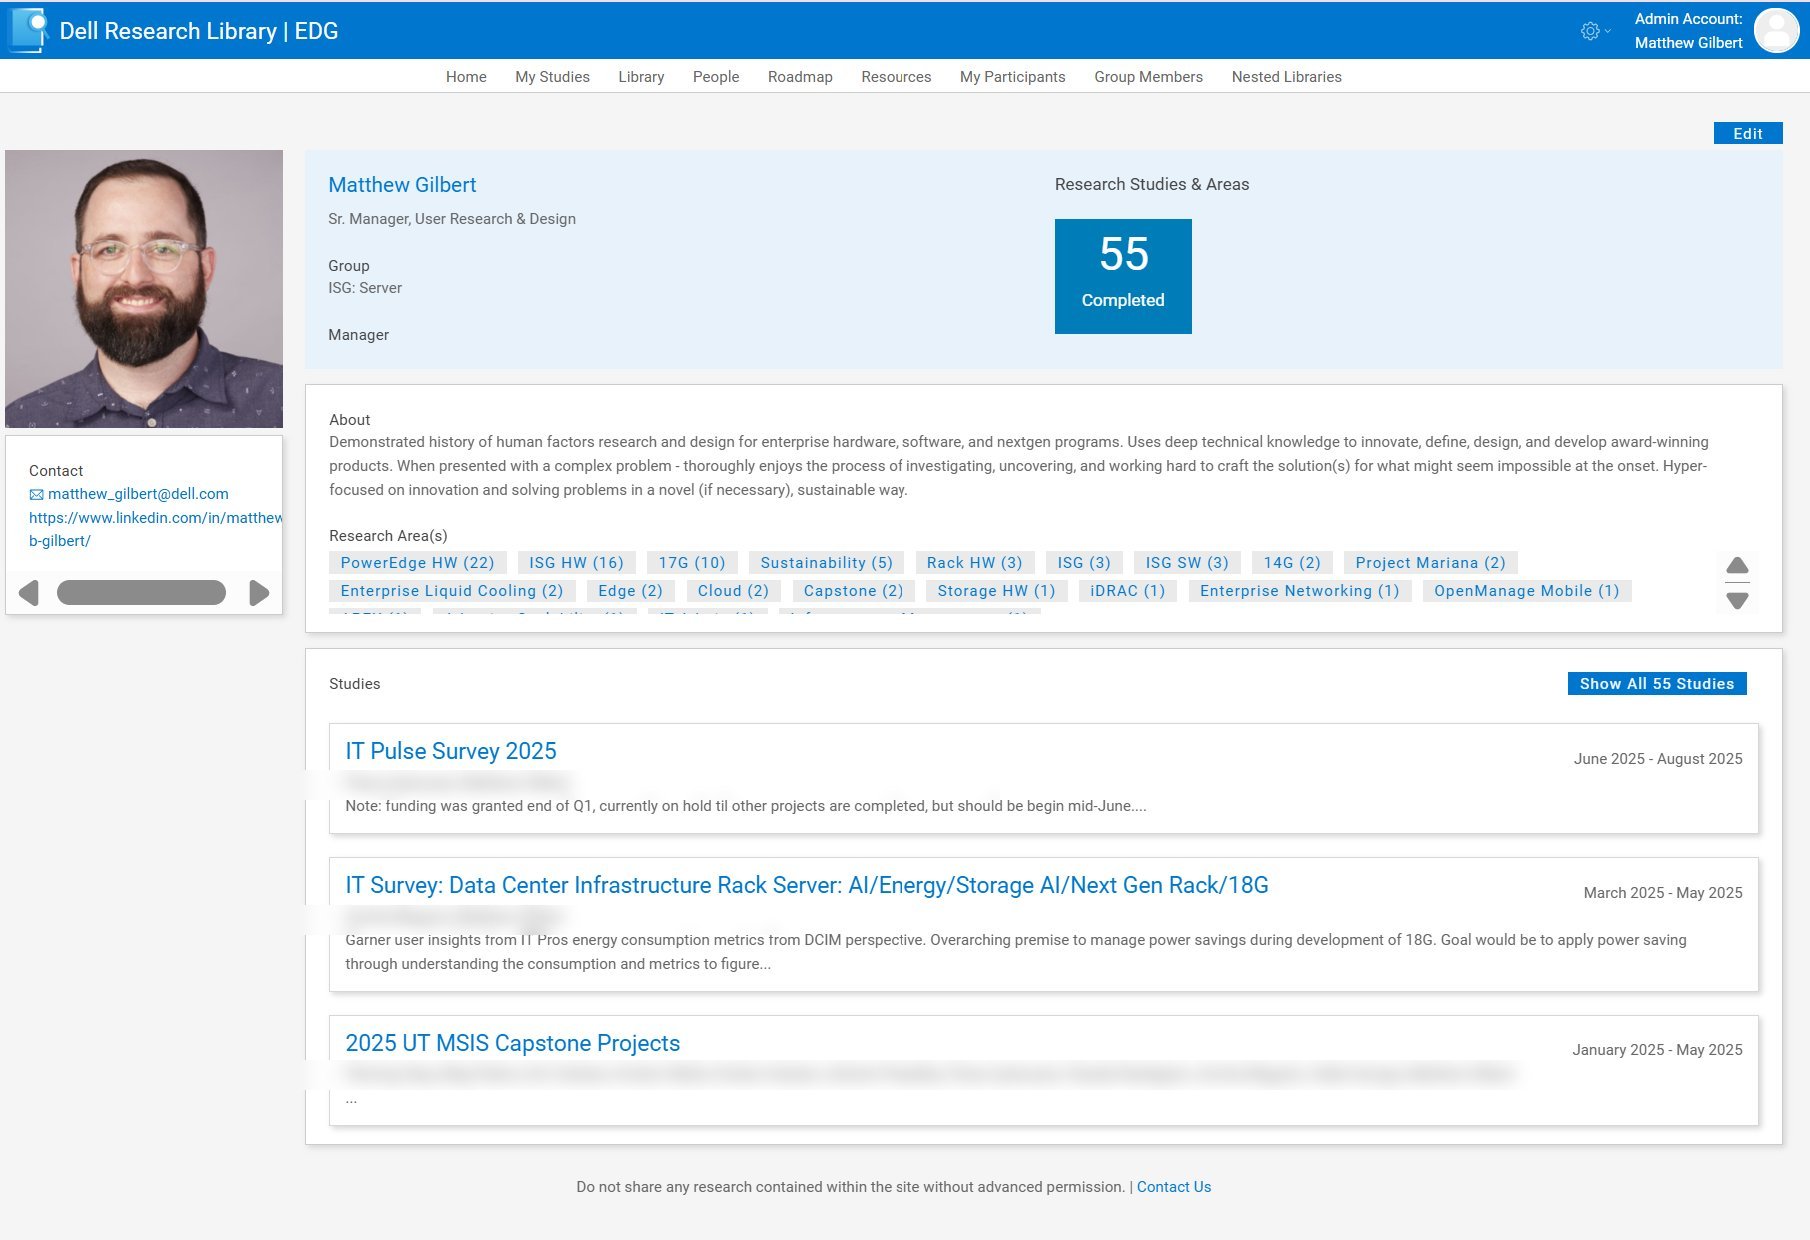The width and height of the screenshot is (1810, 1240).
Task: Click the Dell Research Library | EDG title
Action: point(199,31)
